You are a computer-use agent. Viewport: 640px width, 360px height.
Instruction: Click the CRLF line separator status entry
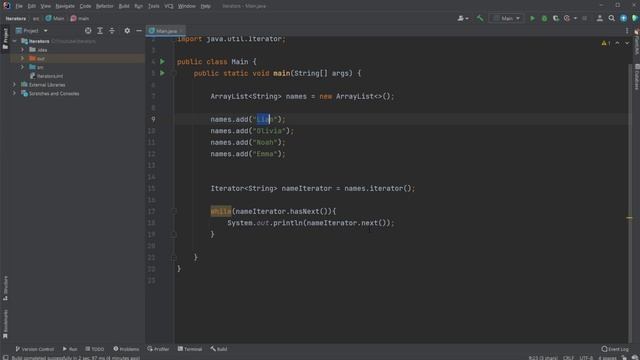click(x=568, y=358)
